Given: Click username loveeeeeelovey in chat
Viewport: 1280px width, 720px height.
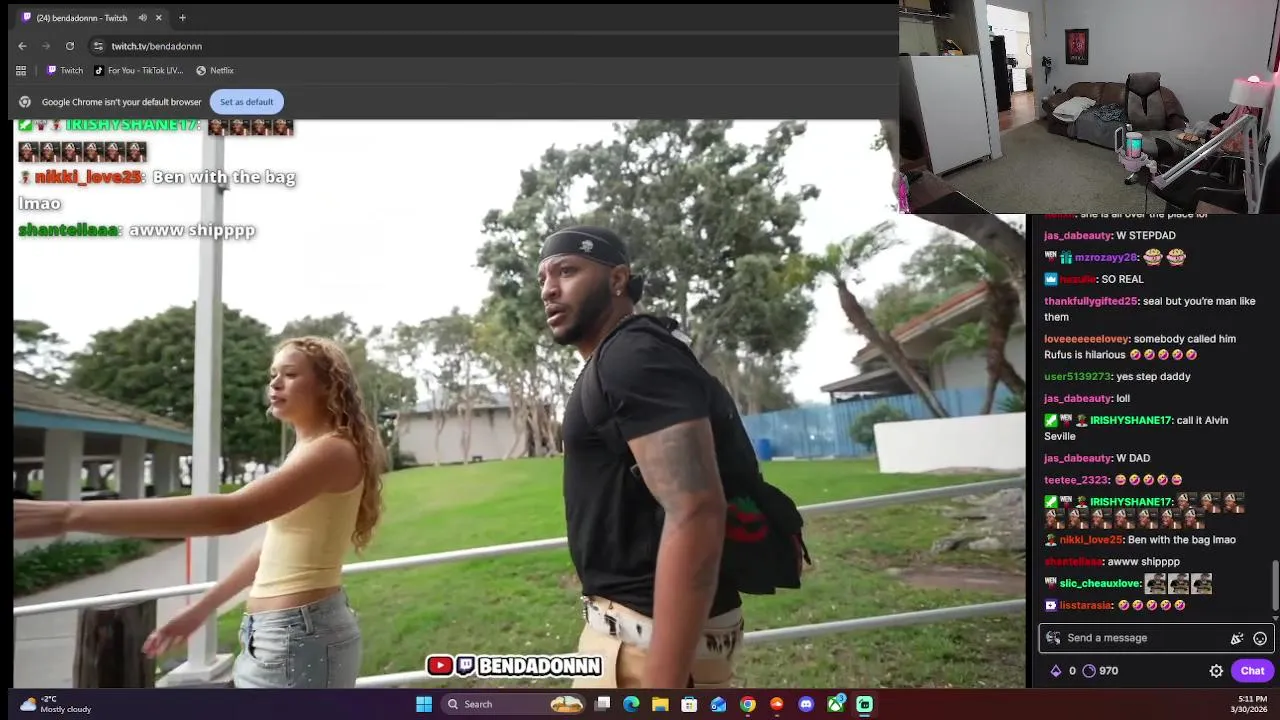Looking at the screenshot, I should 1086,339.
